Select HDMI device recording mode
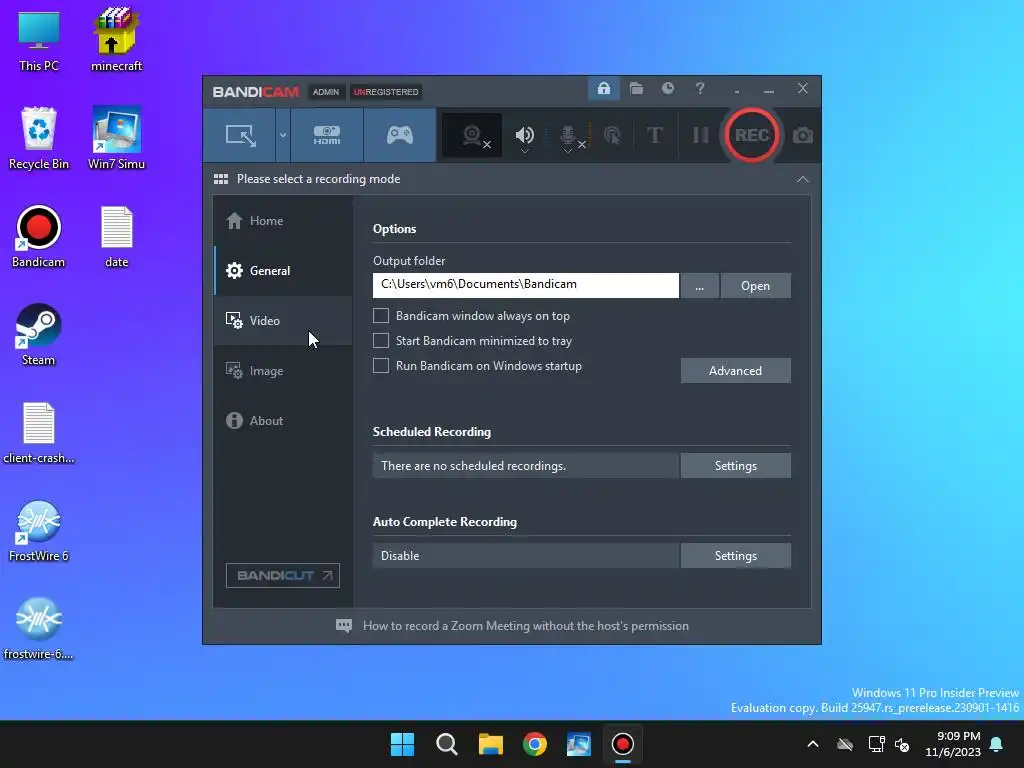The width and height of the screenshot is (1024, 768). [327, 135]
